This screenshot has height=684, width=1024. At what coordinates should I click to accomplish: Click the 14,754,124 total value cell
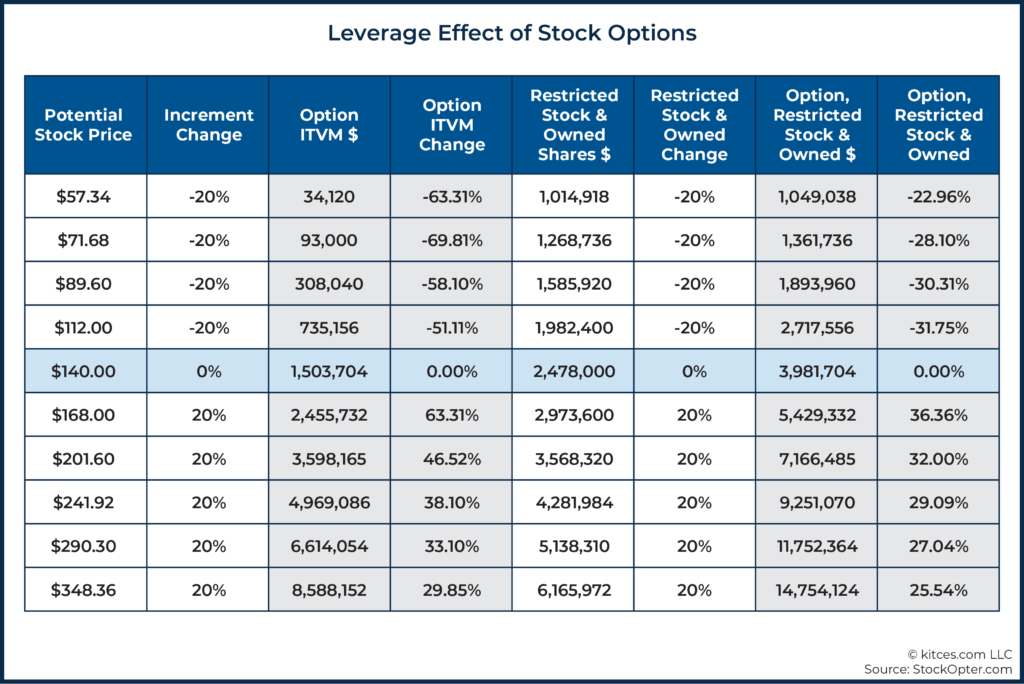816,590
